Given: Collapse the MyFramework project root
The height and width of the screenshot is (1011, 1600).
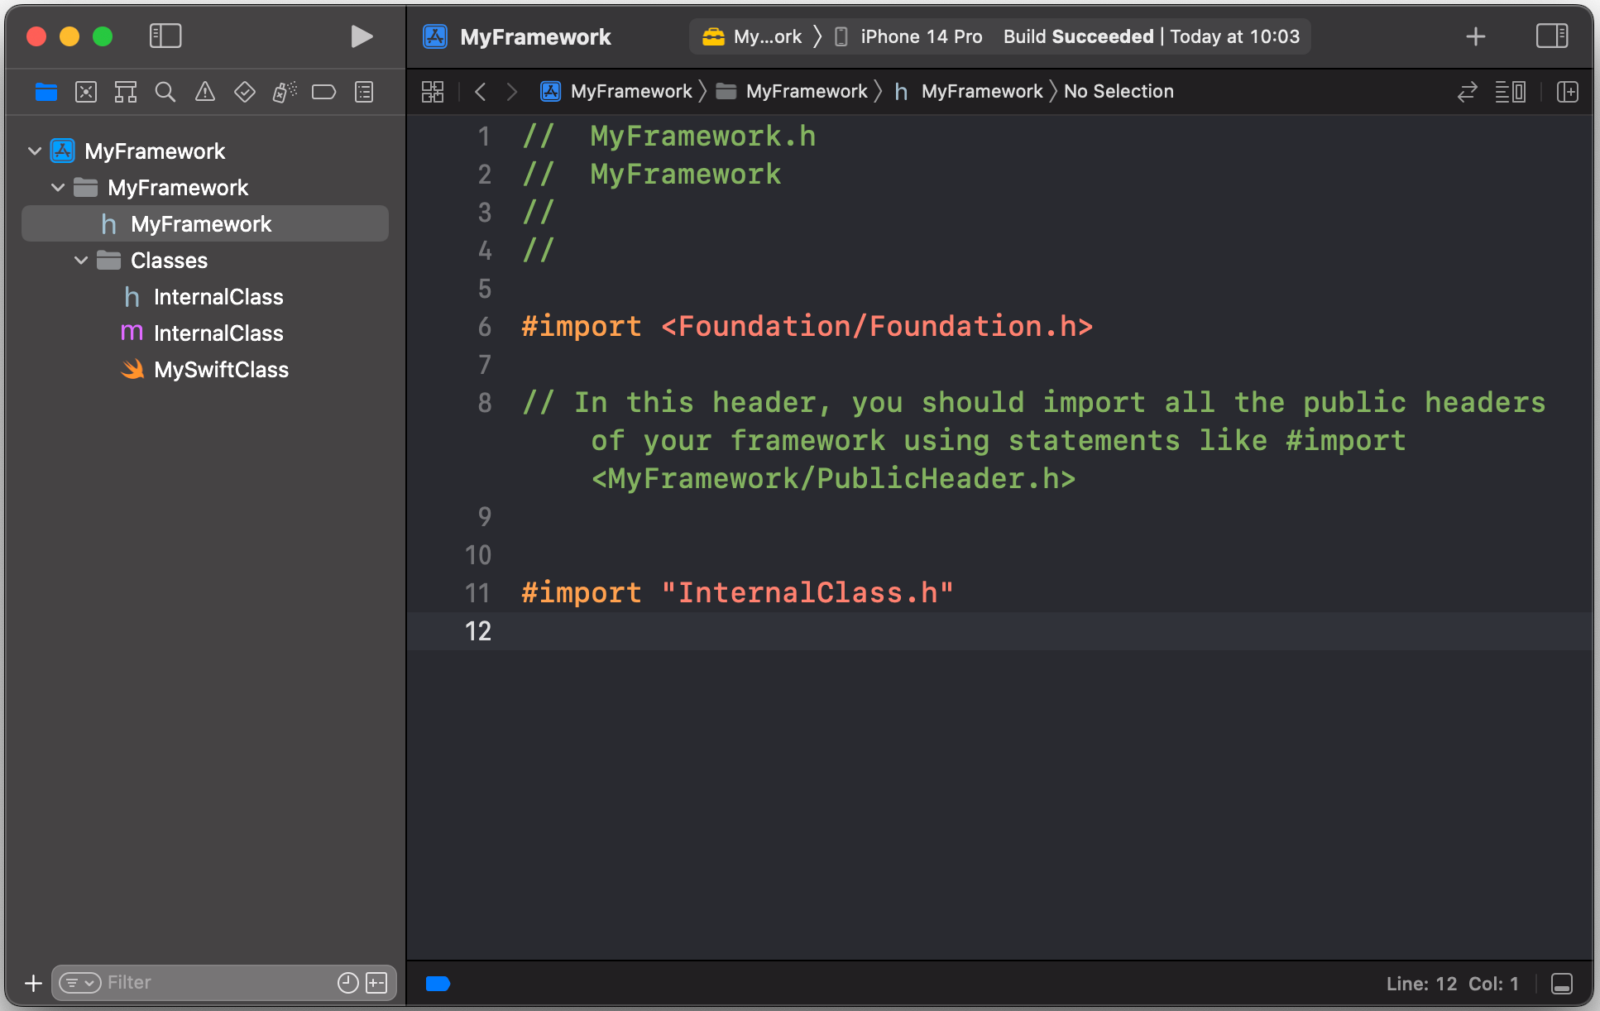Looking at the screenshot, I should click(35, 151).
